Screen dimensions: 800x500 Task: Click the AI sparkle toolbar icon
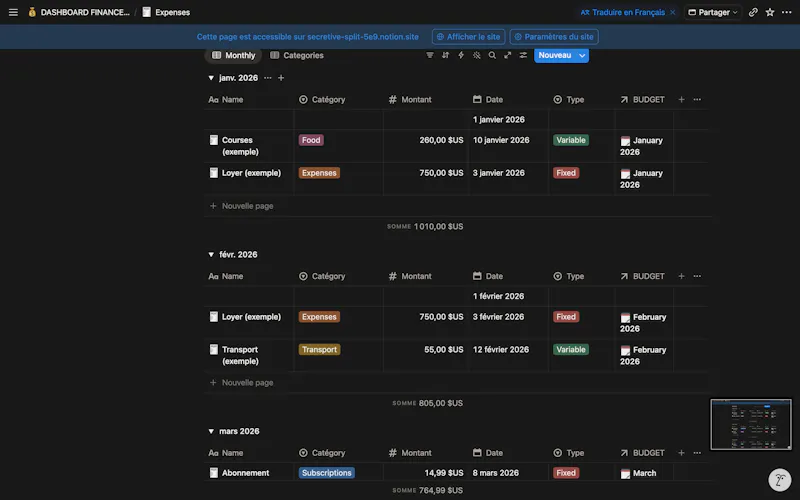click(x=477, y=55)
